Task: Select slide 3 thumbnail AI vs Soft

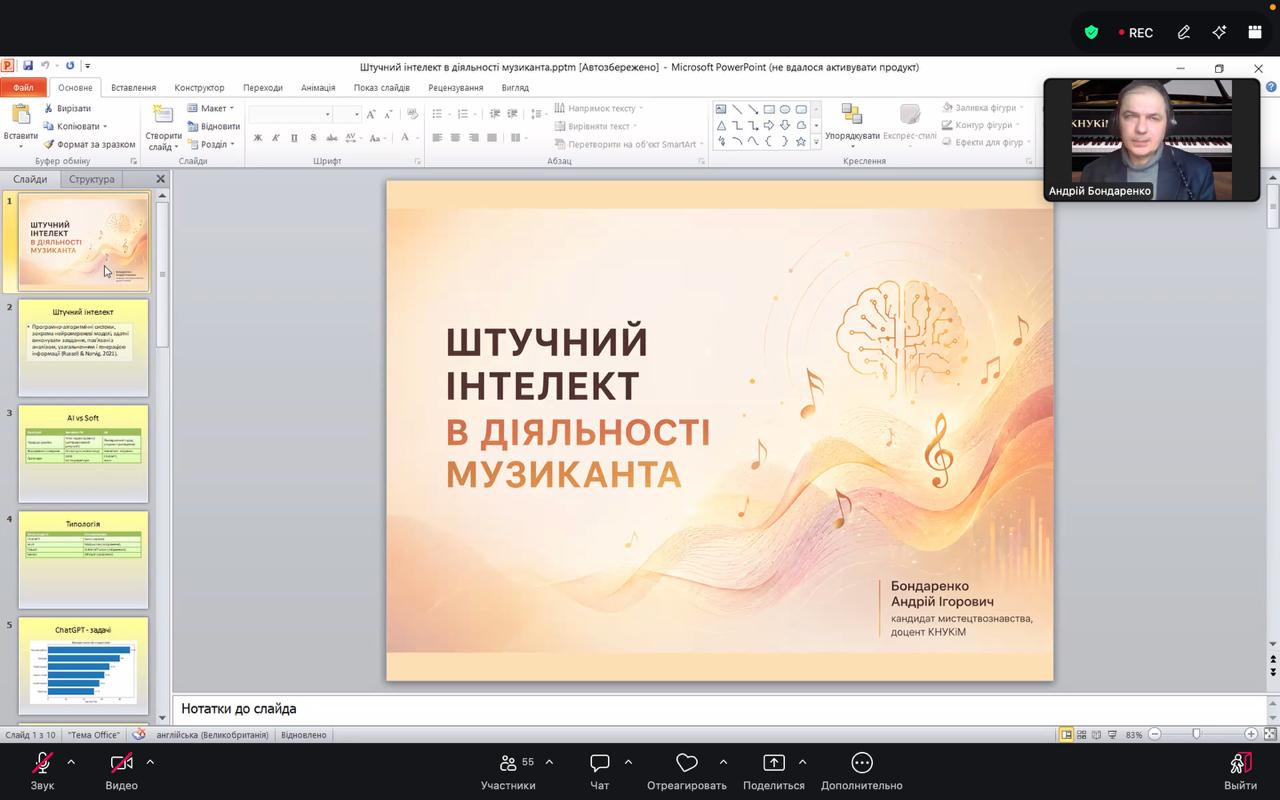Action: 84,453
